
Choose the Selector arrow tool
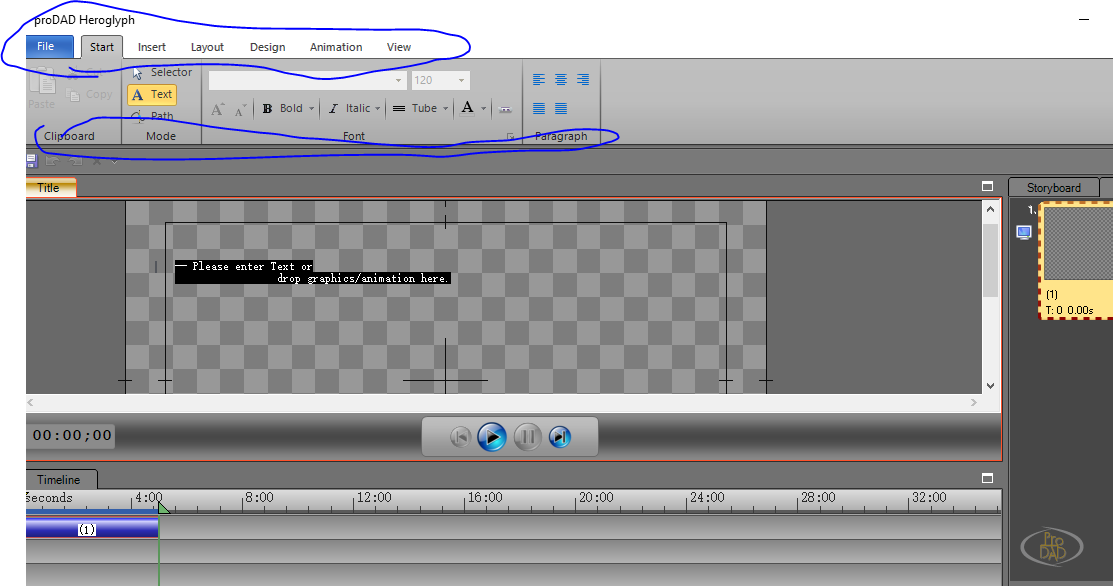coord(162,72)
